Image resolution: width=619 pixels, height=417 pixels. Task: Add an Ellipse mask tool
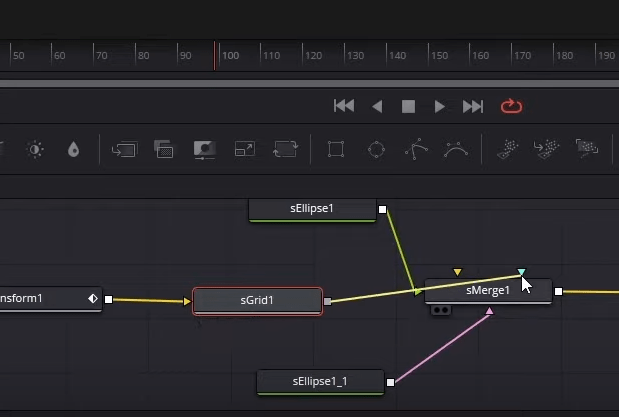(x=376, y=149)
